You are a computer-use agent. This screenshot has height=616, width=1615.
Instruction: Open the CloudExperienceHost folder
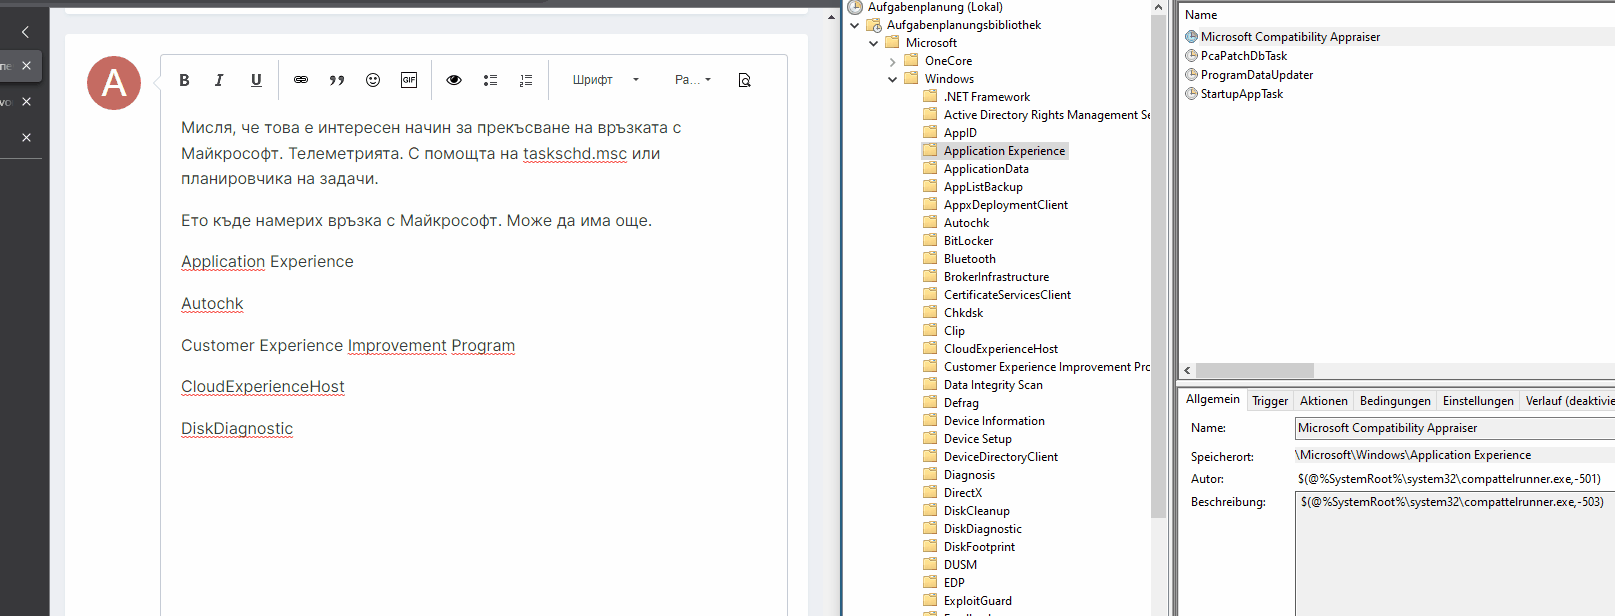1001,349
